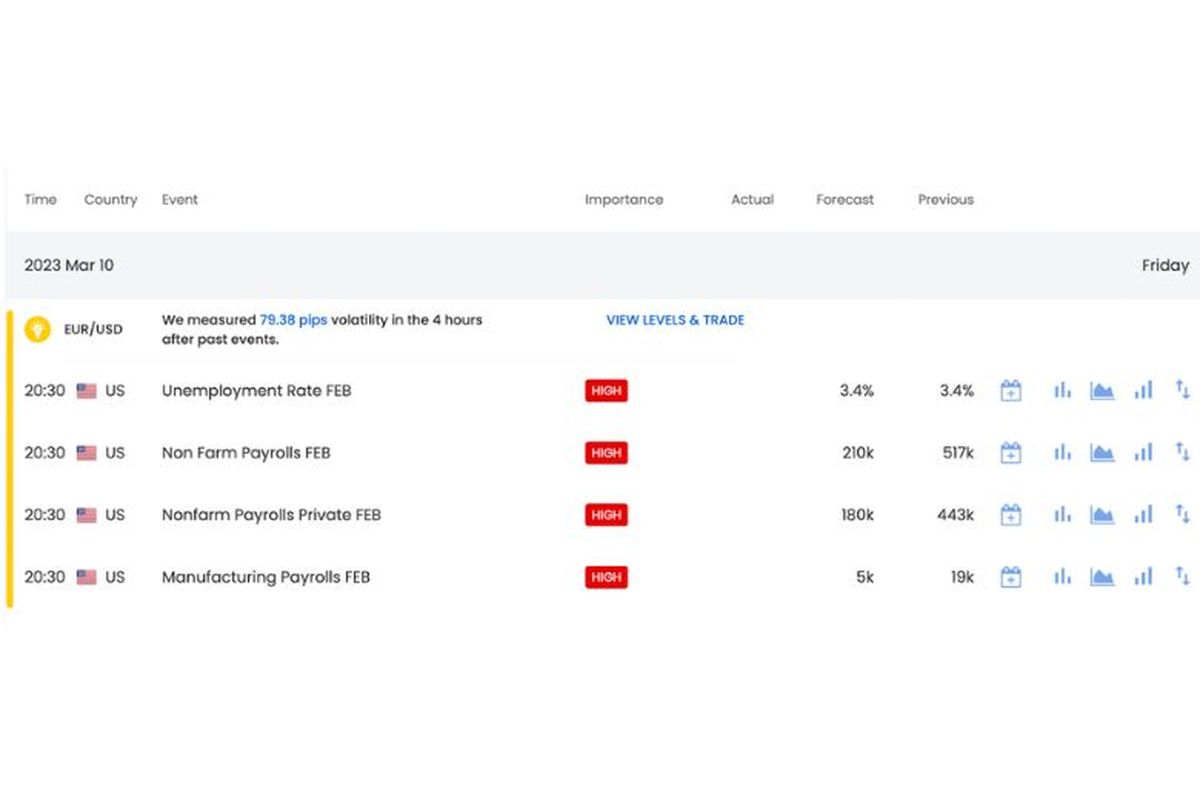
Task: Add Manufacturing Payrolls FEB to calendar
Action: coord(1011,577)
